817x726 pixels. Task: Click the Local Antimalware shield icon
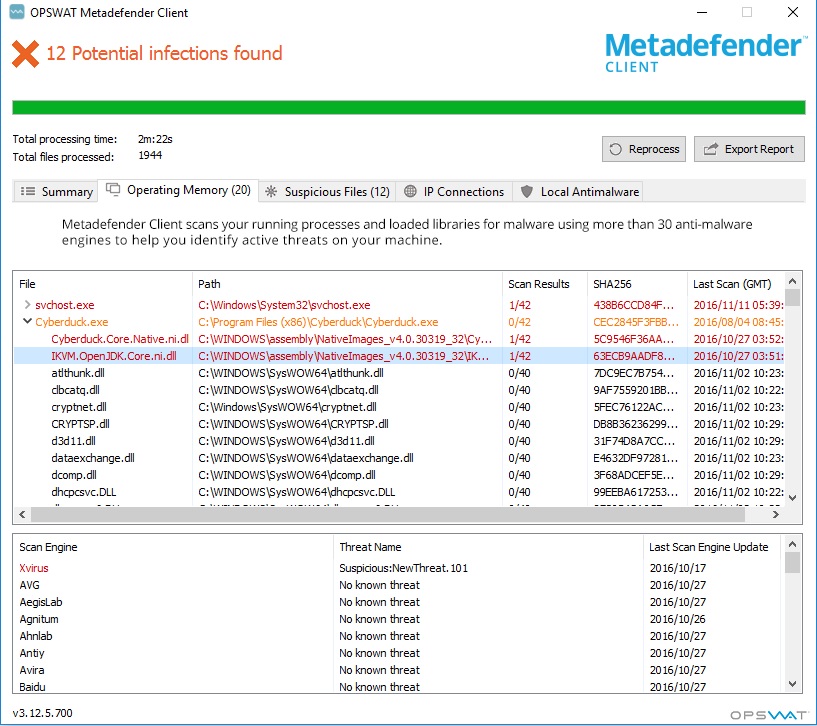click(527, 191)
